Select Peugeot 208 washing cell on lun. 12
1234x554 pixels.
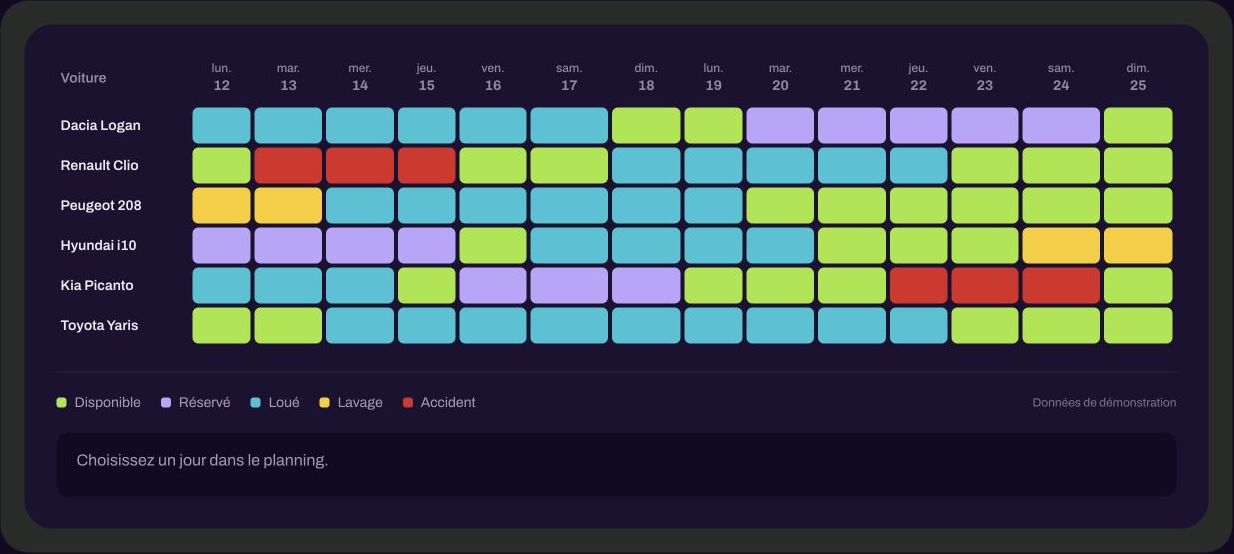point(221,206)
